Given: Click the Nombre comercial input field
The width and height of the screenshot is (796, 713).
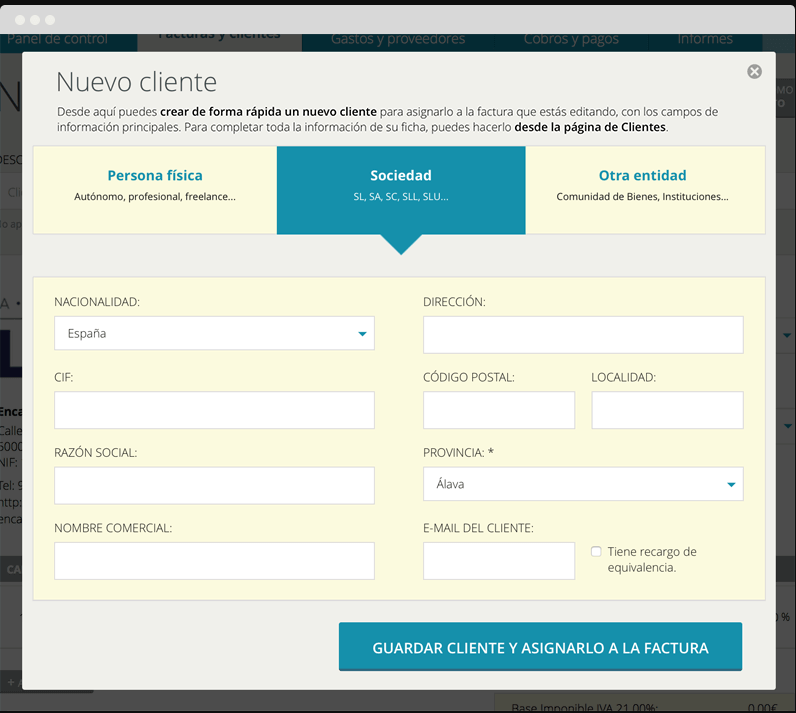Looking at the screenshot, I should point(214,561).
